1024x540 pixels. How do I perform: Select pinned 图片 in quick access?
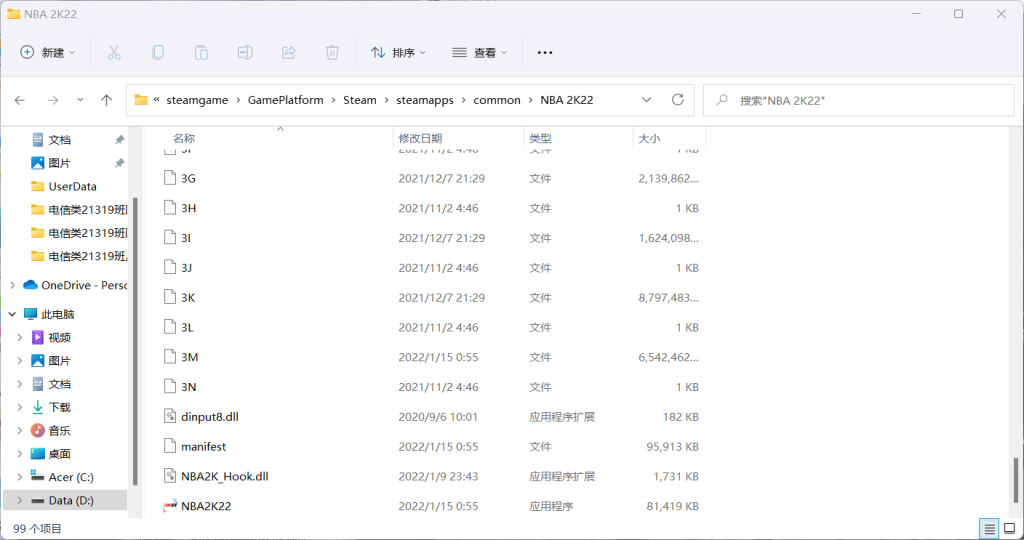[x=59, y=163]
